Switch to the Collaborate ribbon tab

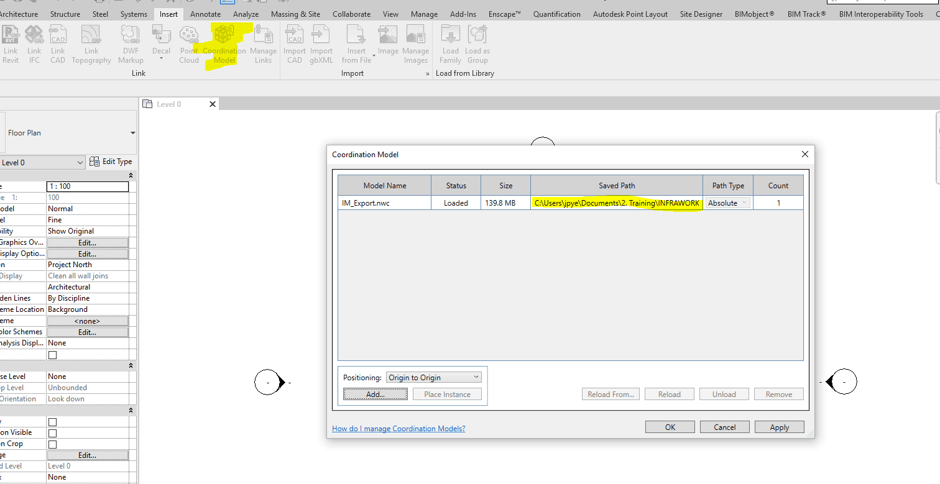tap(351, 14)
